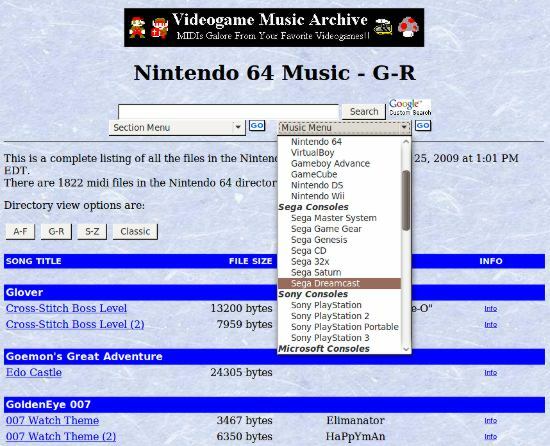The height and width of the screenshot is (446, 550).
Task: Click the Videogame Music Archive banner
Action: point(274,28)
